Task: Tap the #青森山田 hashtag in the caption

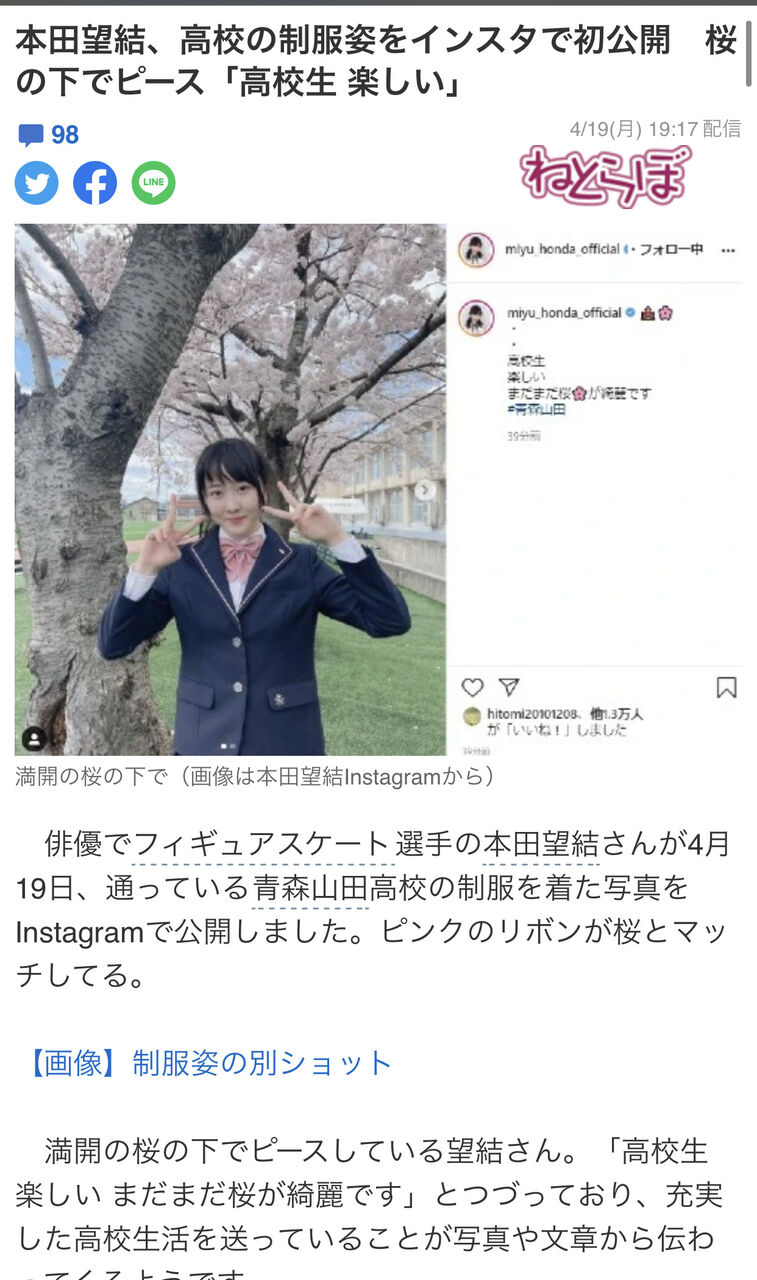Action: click(x=536, y=410)
